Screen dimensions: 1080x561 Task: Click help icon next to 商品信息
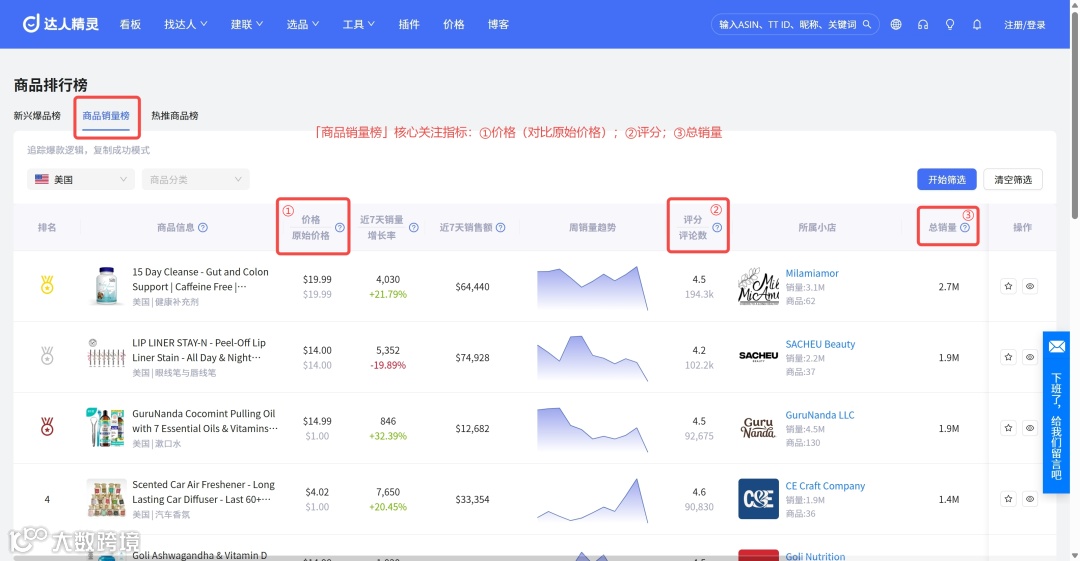click(203, 227)
